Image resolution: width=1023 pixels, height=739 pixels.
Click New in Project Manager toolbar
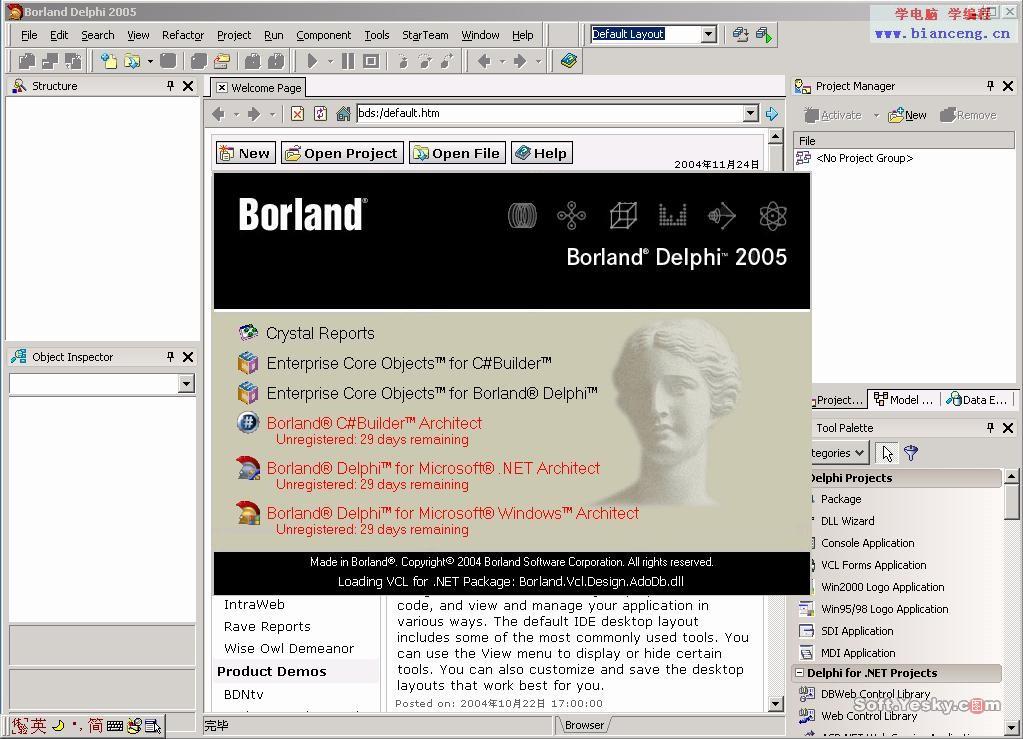tap(908, 115)
